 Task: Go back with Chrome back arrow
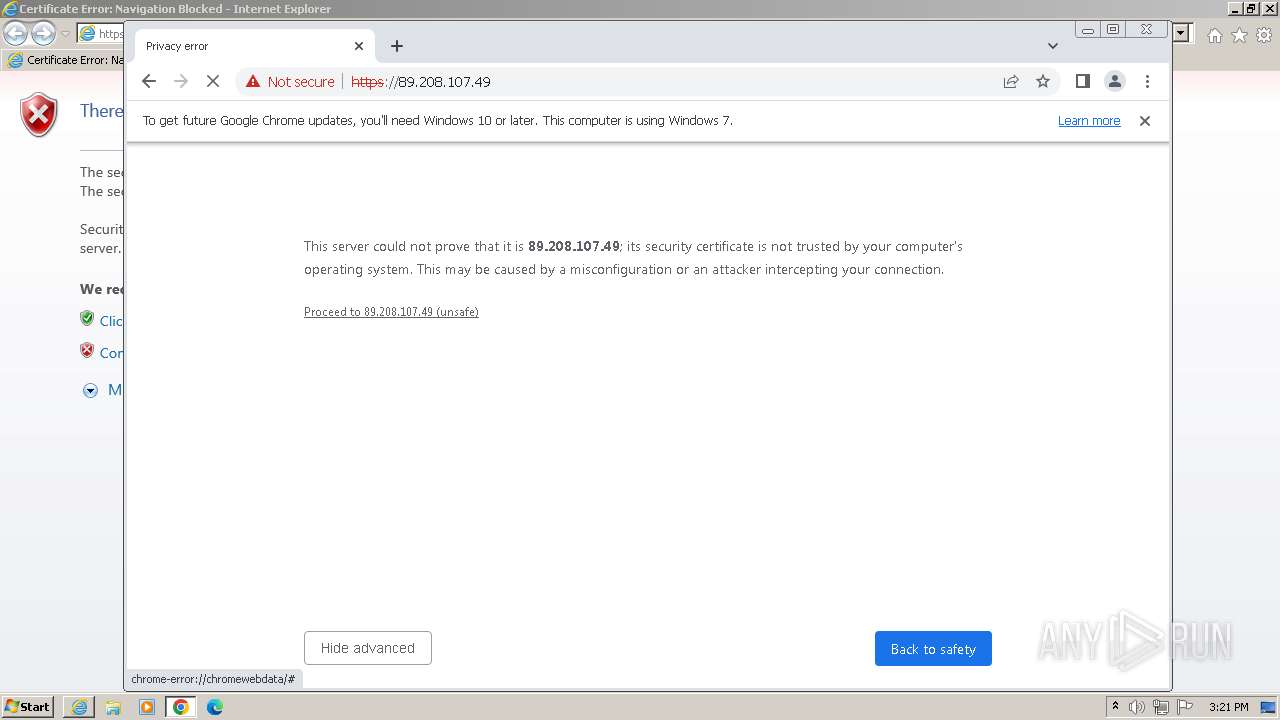149,82
